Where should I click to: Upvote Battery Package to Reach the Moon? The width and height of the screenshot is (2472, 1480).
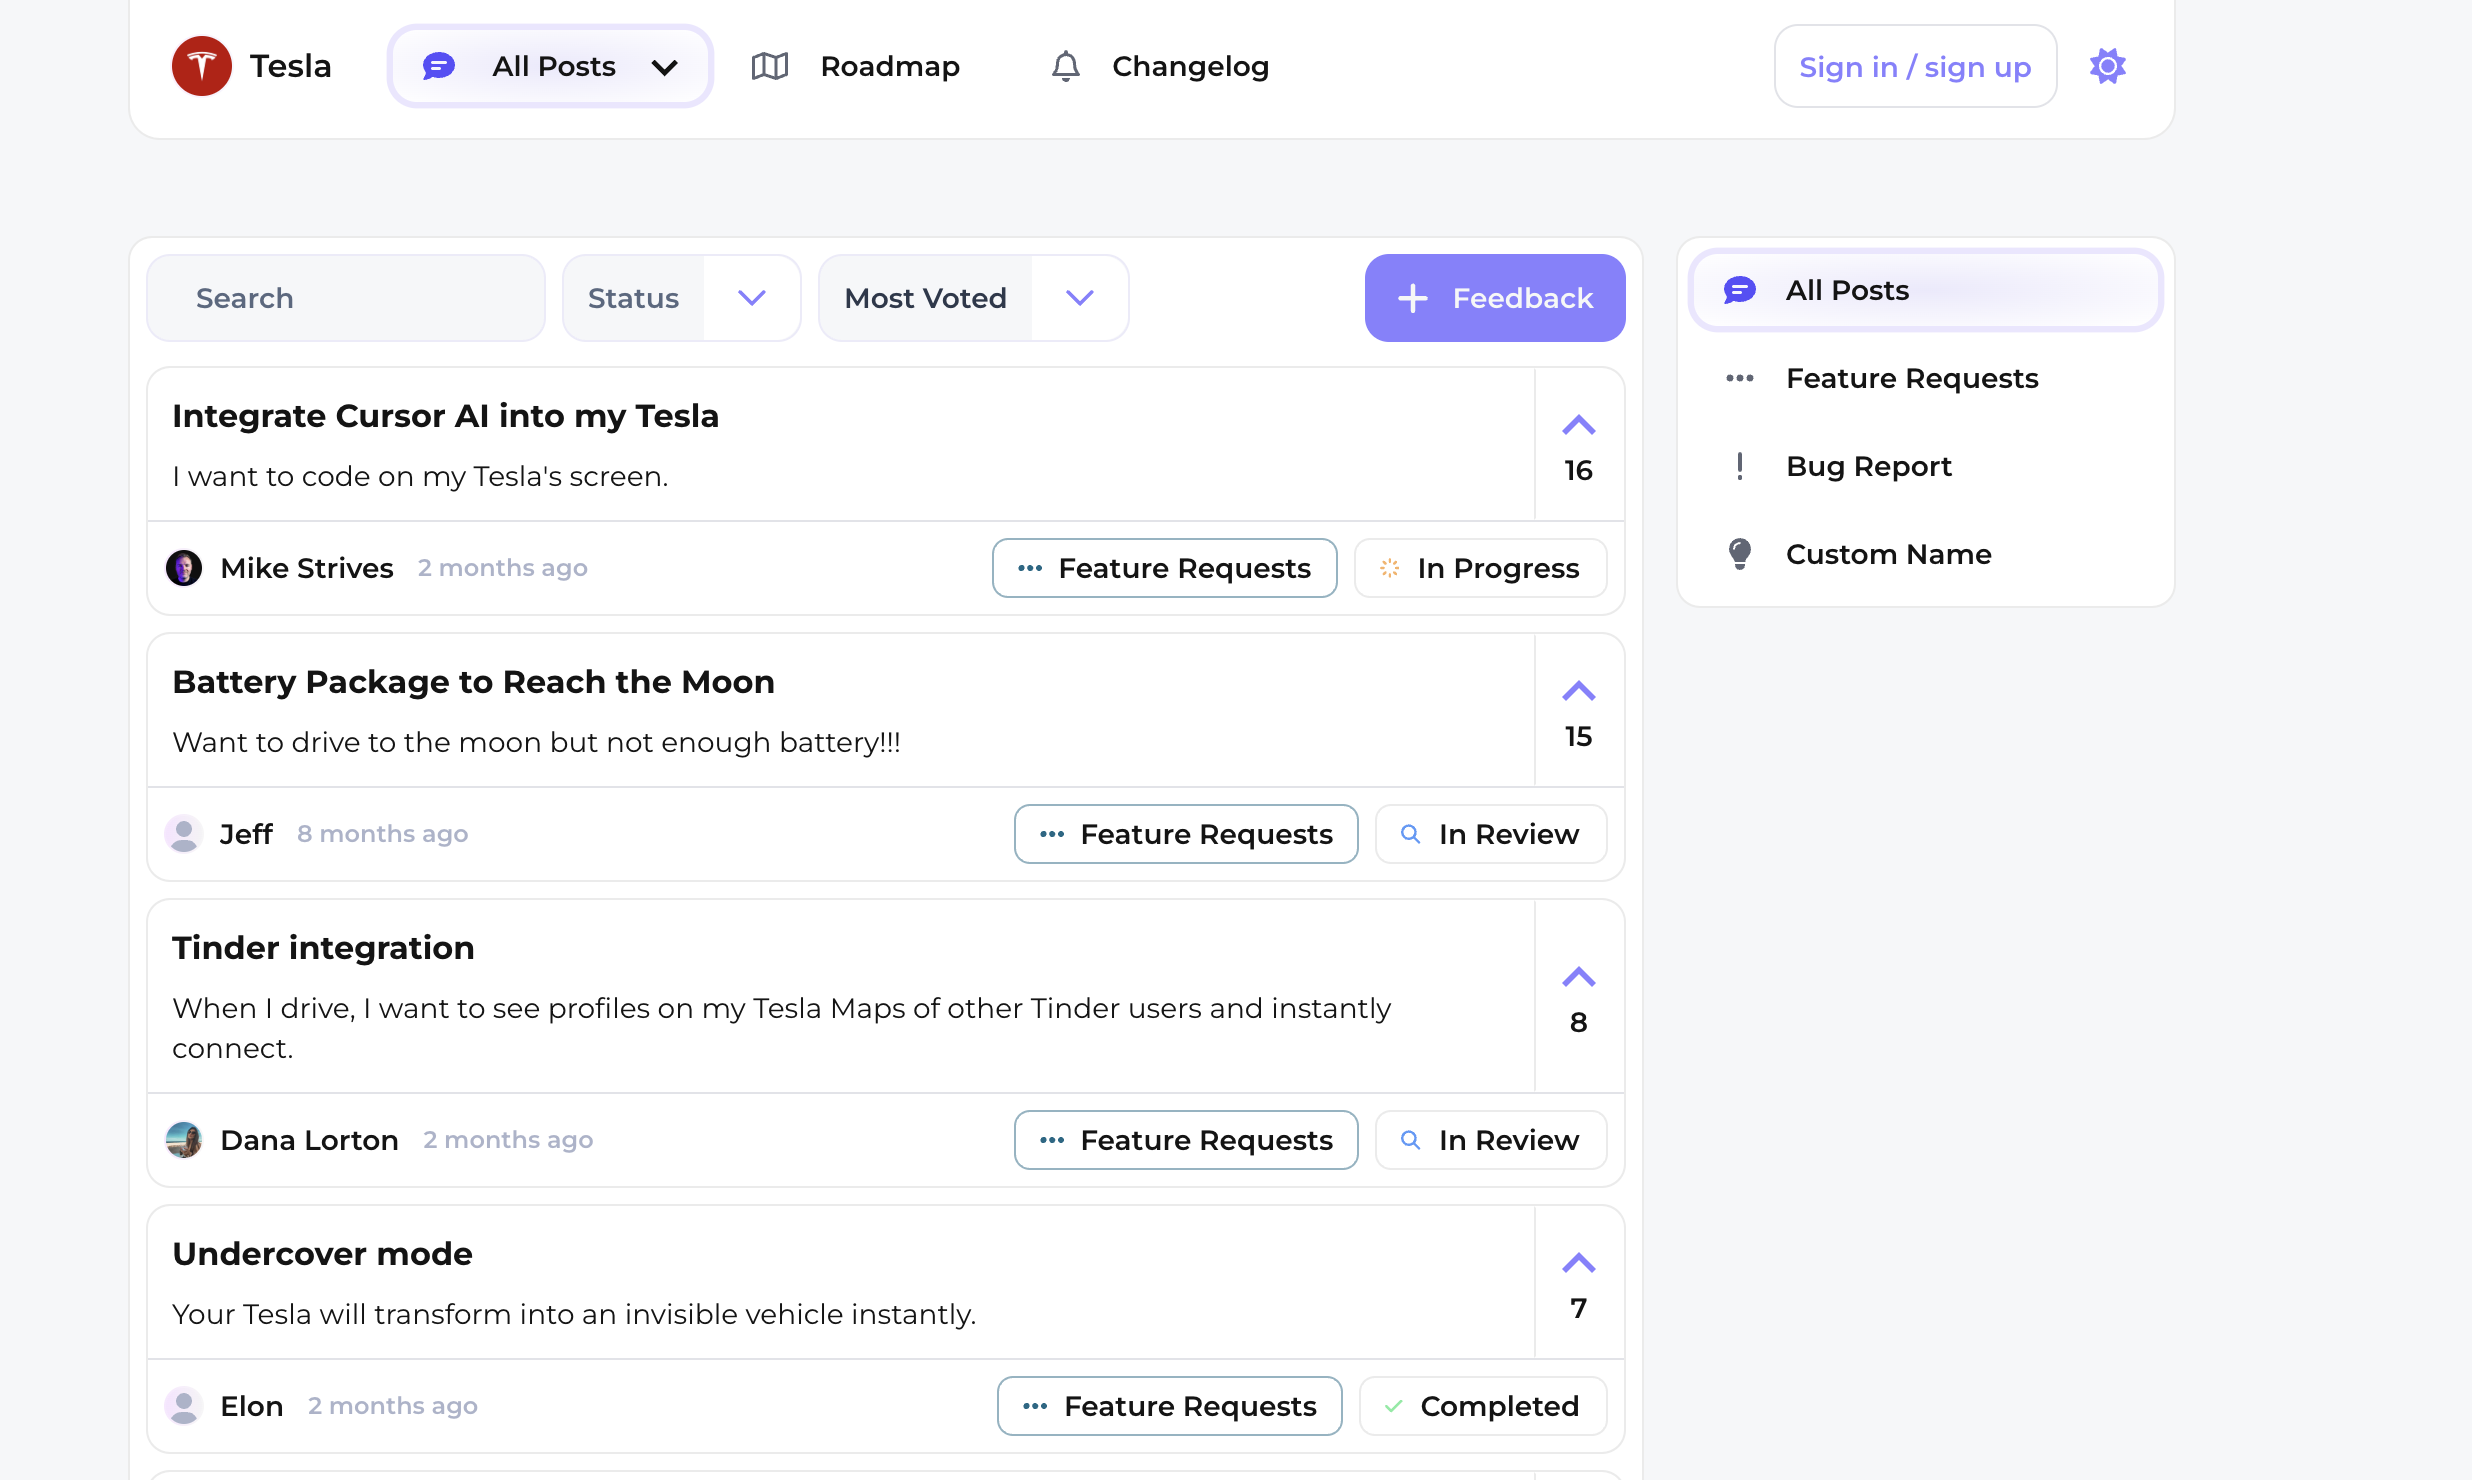[1579, 692]
